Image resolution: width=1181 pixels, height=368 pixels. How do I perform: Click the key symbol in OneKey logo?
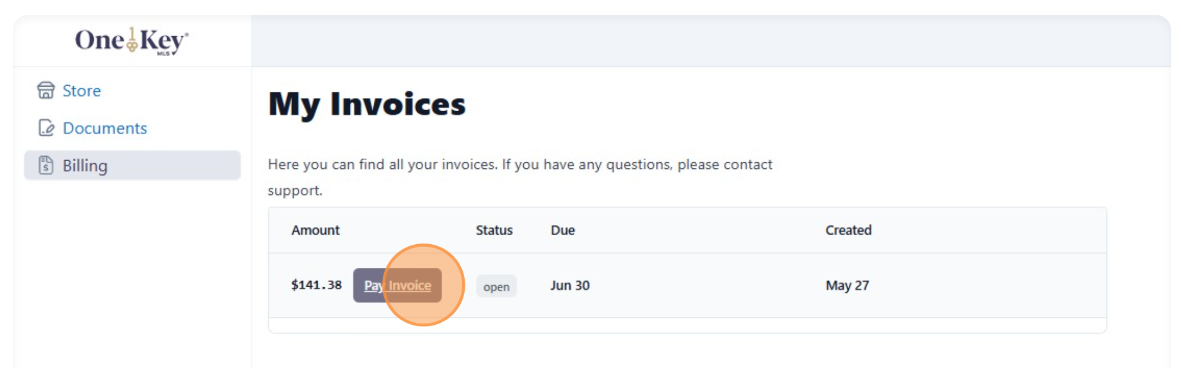point(130,41)
